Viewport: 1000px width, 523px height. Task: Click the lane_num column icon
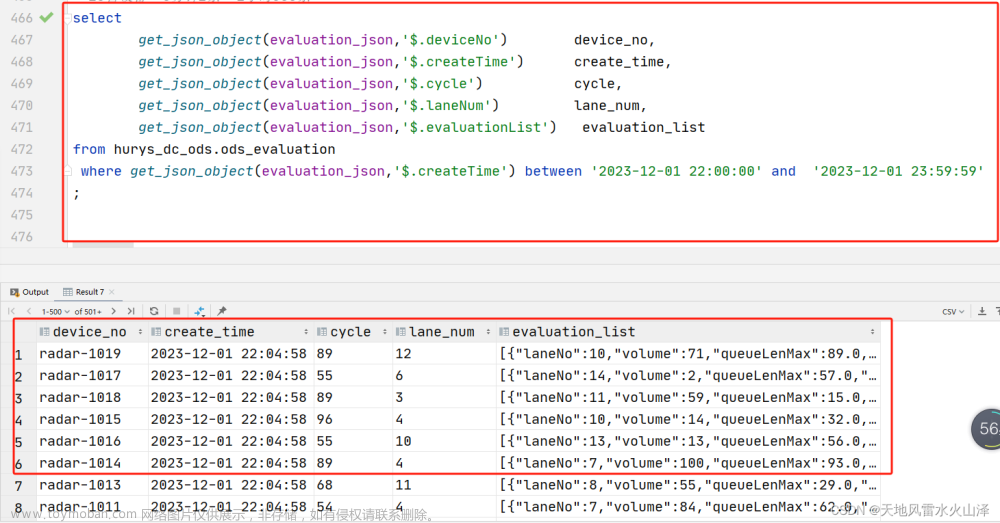tap(401, 332)
